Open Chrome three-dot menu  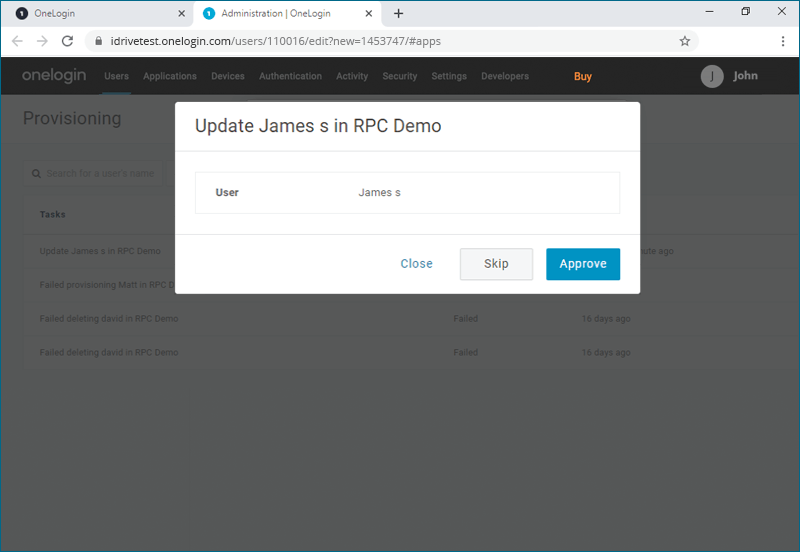point(782,41)
